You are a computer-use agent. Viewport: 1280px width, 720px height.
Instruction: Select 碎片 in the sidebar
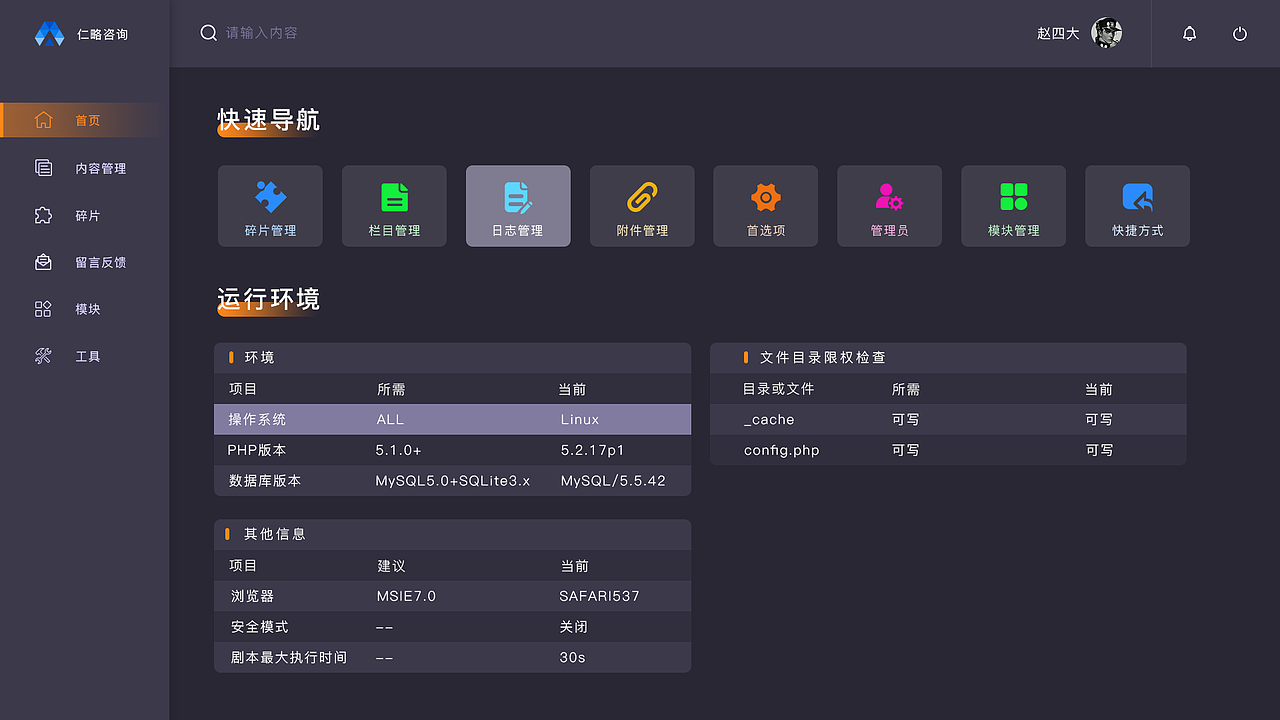tap(85, 215)
